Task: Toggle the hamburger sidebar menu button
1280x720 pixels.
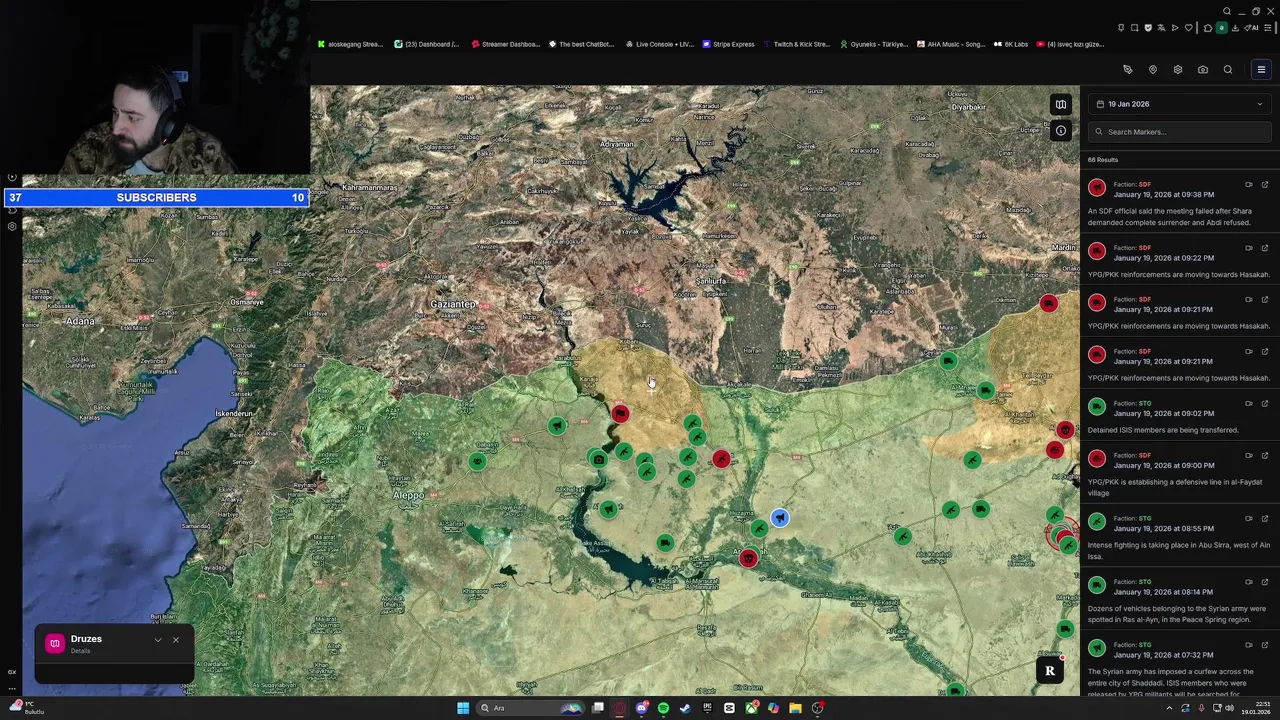Action: point(1261,70)
